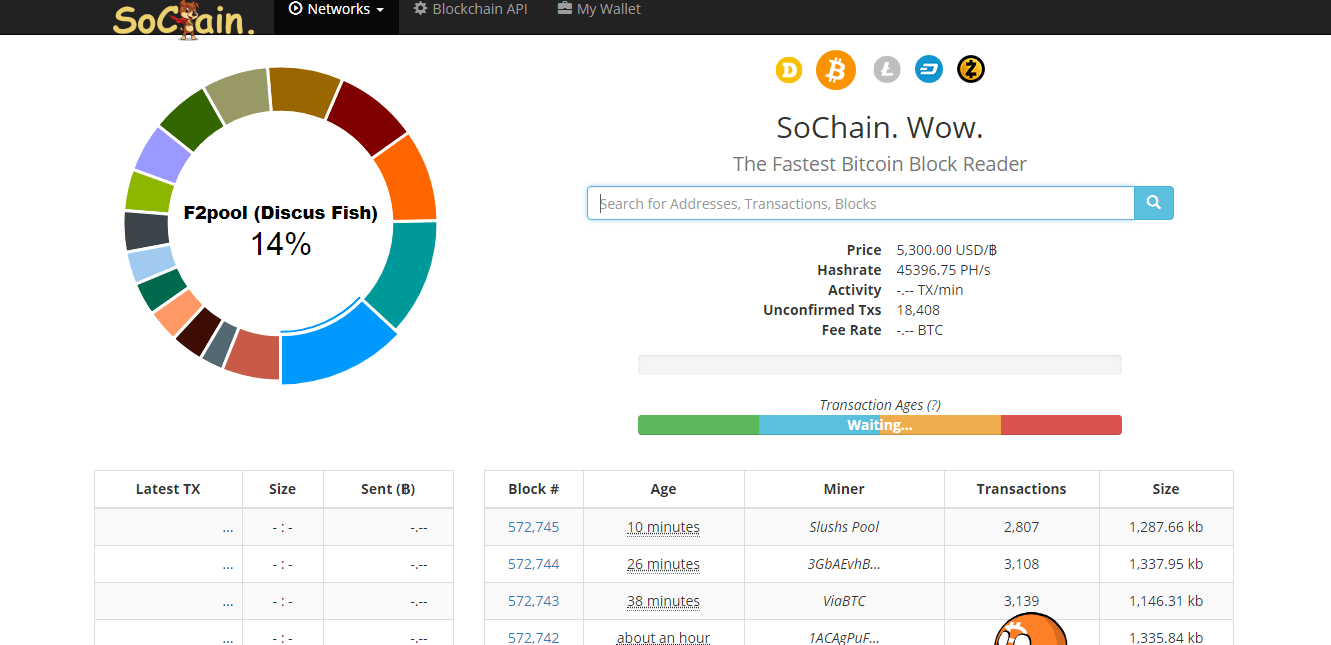Image resolution: width=1331 pixels, height=645 pixels.
Task: Open block 572,745
Action: (533, 527)
